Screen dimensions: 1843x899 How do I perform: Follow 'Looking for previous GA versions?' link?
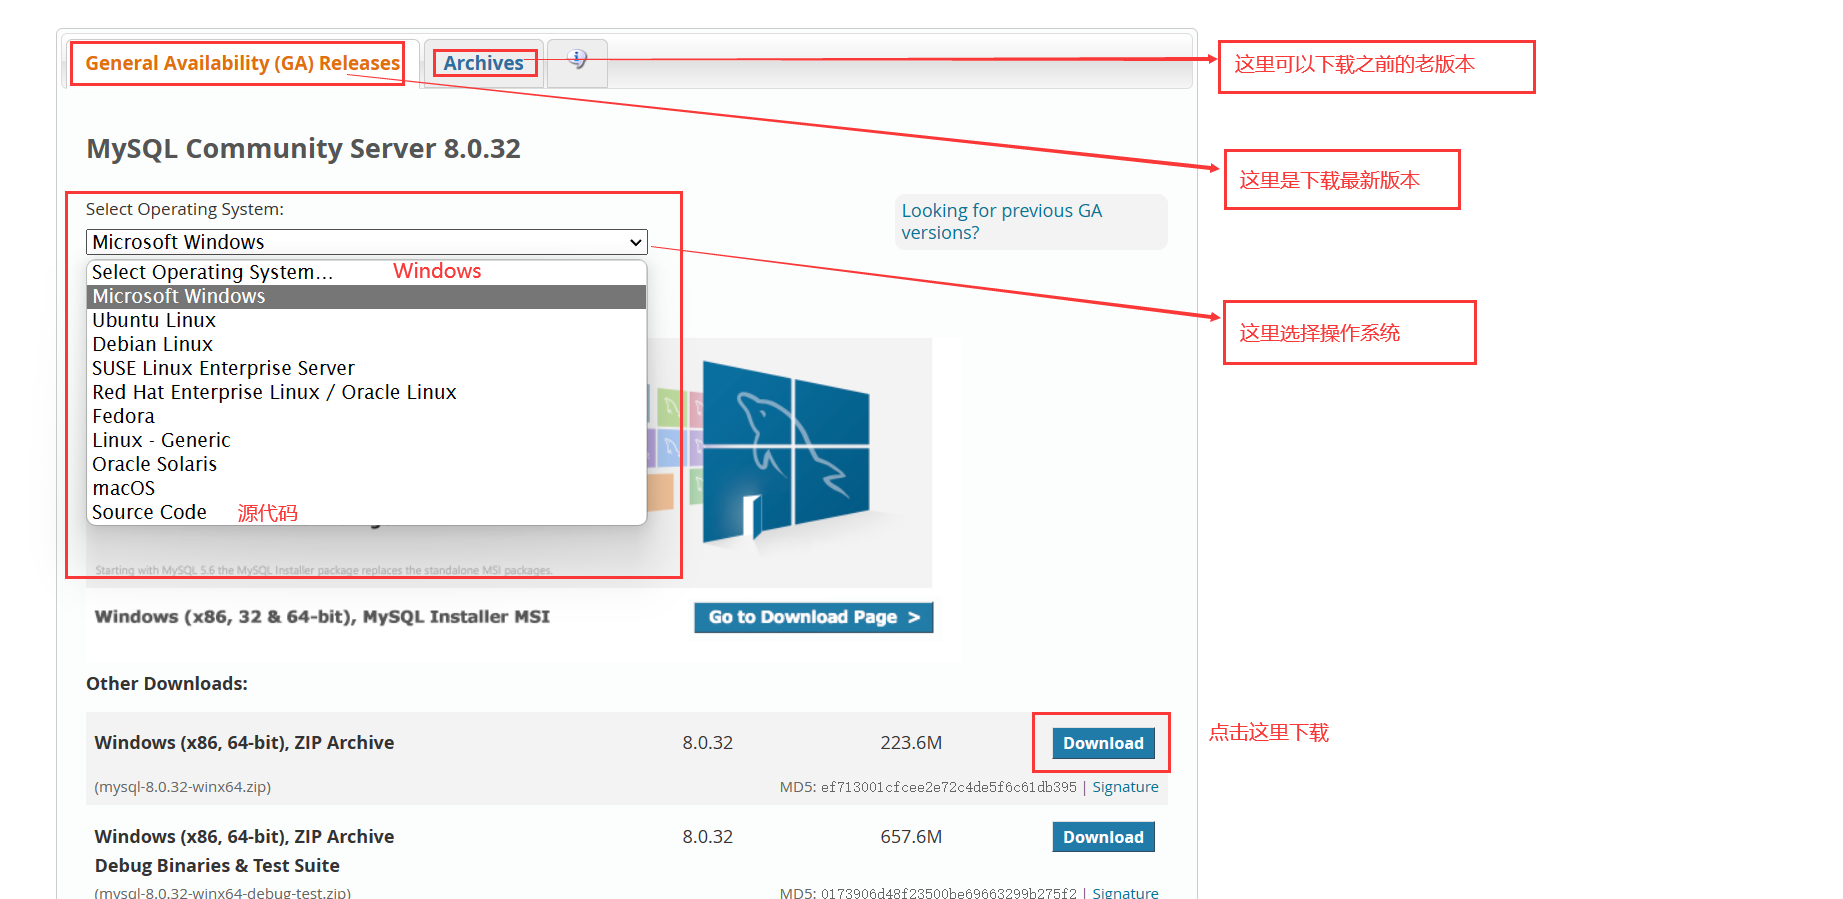click(x=1001, y=221)
